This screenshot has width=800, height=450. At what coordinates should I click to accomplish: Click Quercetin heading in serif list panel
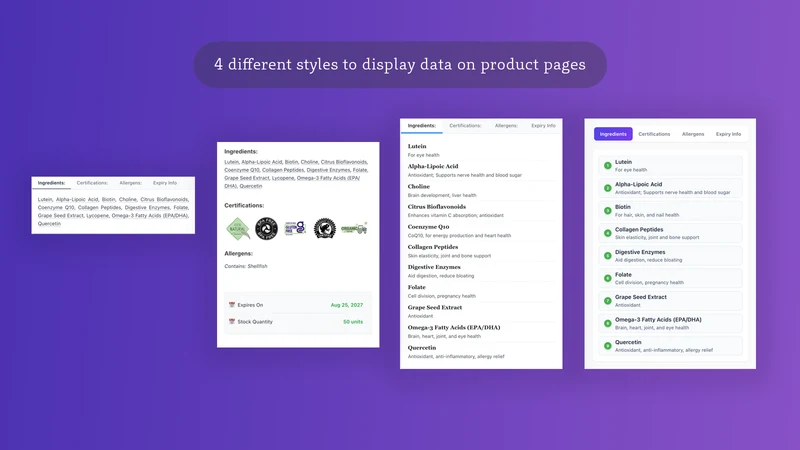pyautogui.click(x=421, y=347)
